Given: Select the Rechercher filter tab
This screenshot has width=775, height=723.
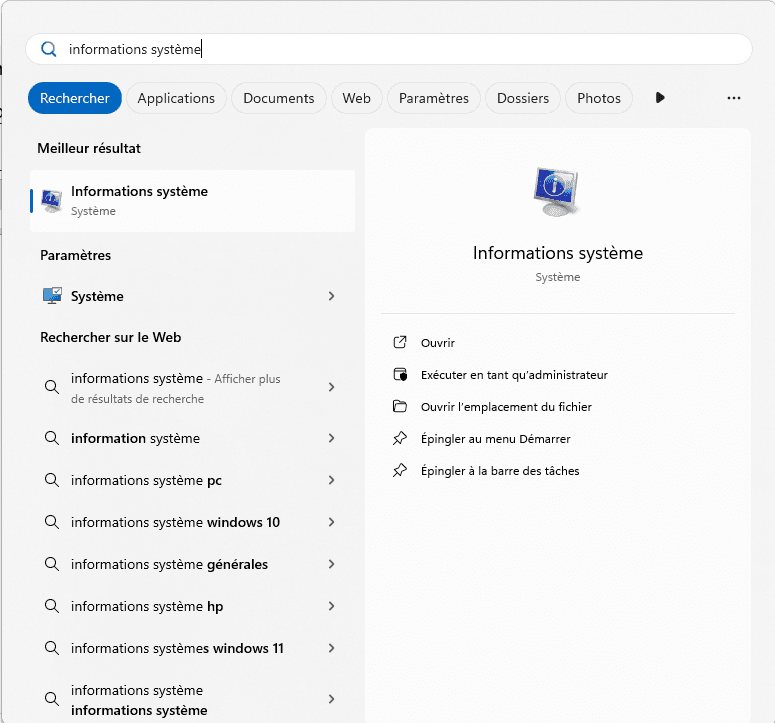Looking at the screenshot, I should [75, 98].
